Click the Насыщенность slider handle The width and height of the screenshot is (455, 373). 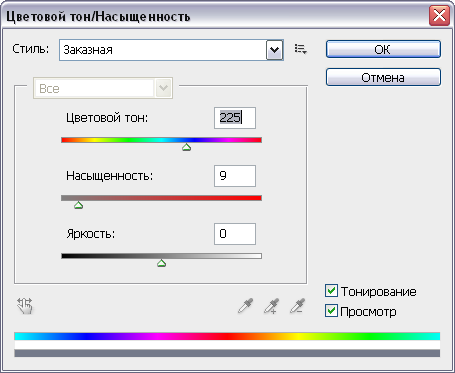[78, 205]
